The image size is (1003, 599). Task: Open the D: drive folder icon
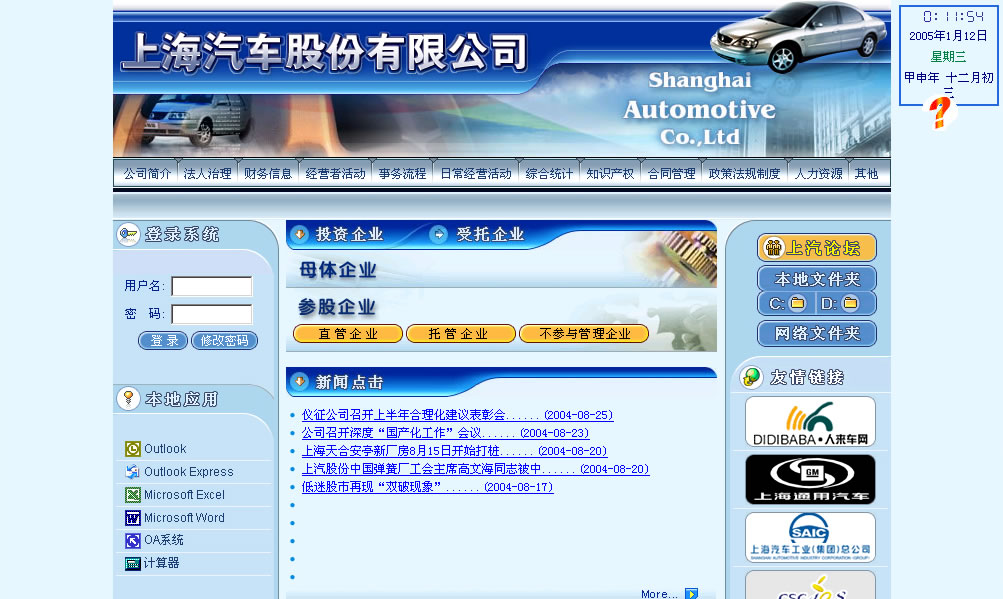850,303
